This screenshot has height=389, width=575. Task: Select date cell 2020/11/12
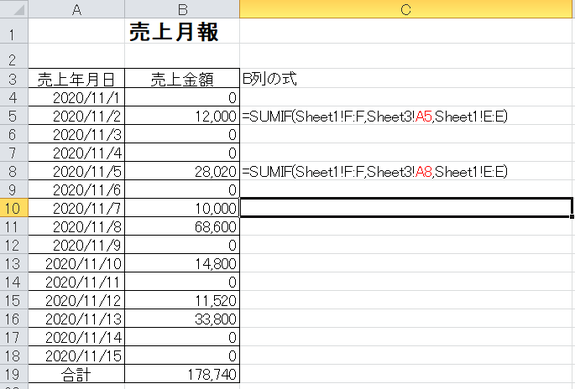[77, 300]
